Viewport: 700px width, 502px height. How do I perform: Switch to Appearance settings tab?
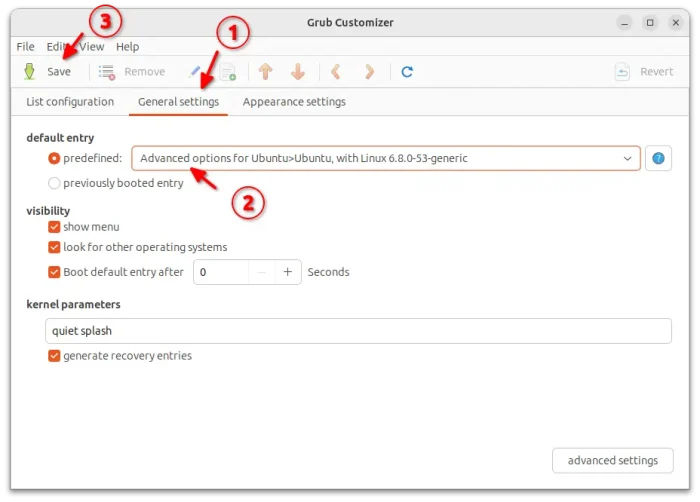294,102
